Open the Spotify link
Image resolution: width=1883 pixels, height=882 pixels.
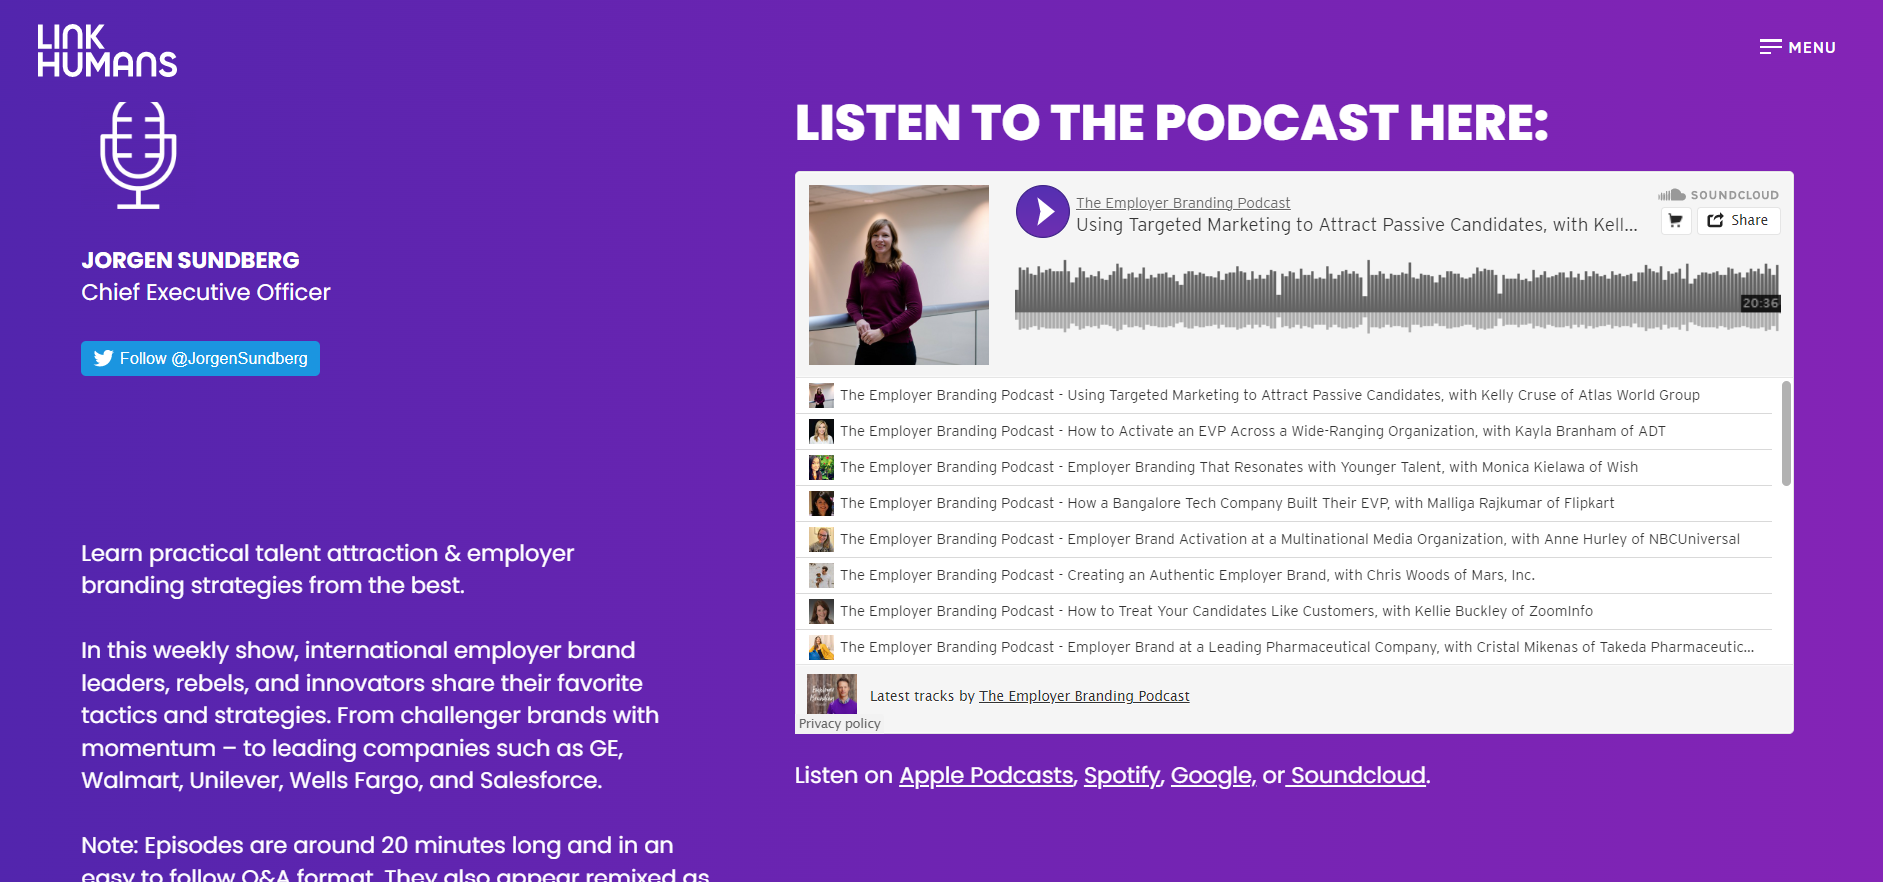[x=1121, y=775]
